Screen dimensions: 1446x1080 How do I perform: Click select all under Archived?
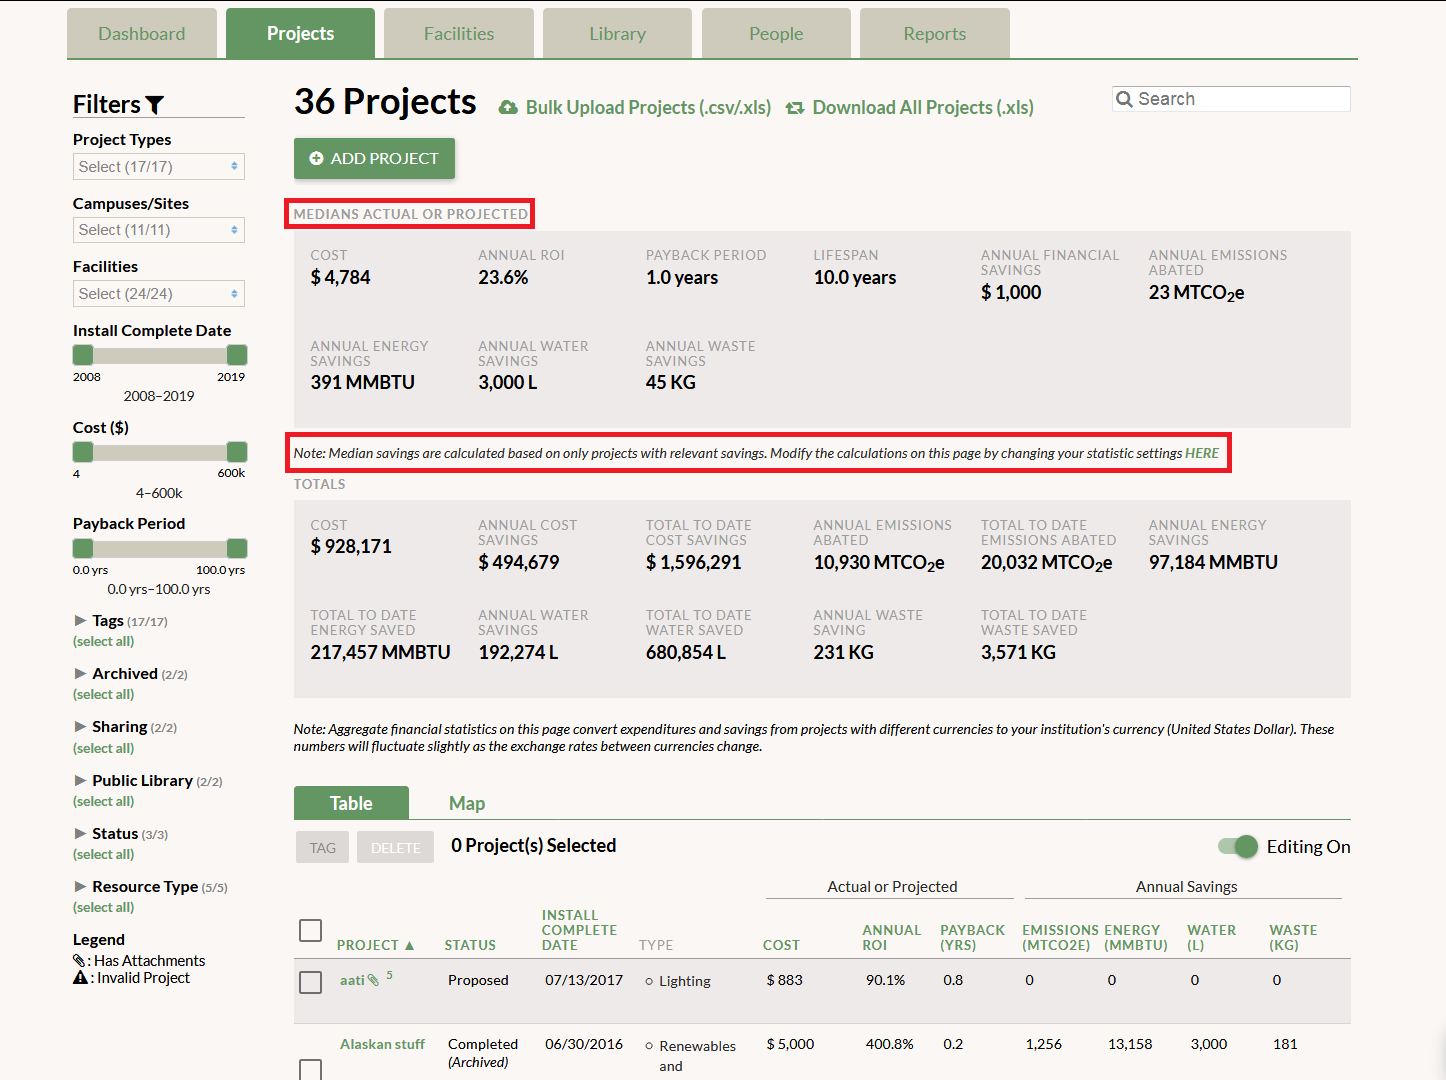[103, 695]
